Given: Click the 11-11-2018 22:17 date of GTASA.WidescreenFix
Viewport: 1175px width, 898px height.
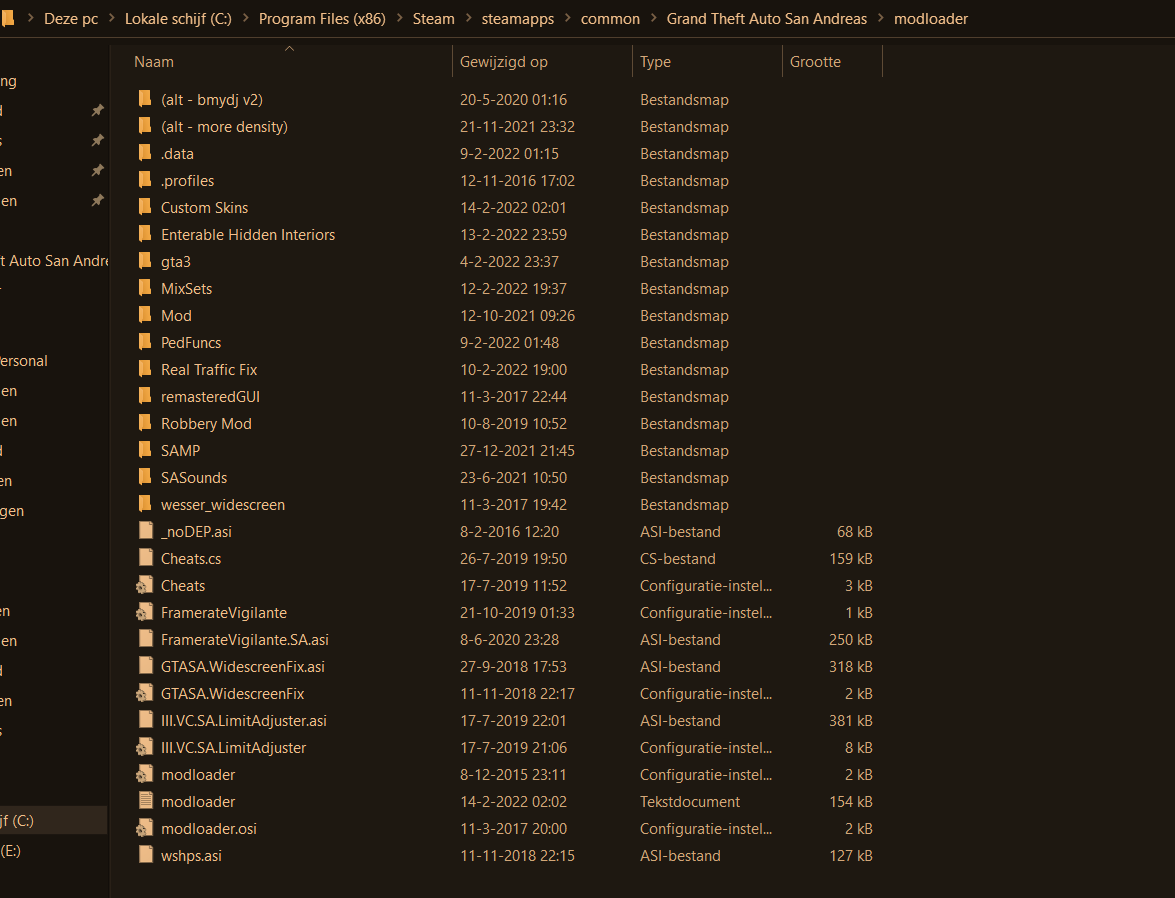Looking at the screenshot, I should (517, 693).
